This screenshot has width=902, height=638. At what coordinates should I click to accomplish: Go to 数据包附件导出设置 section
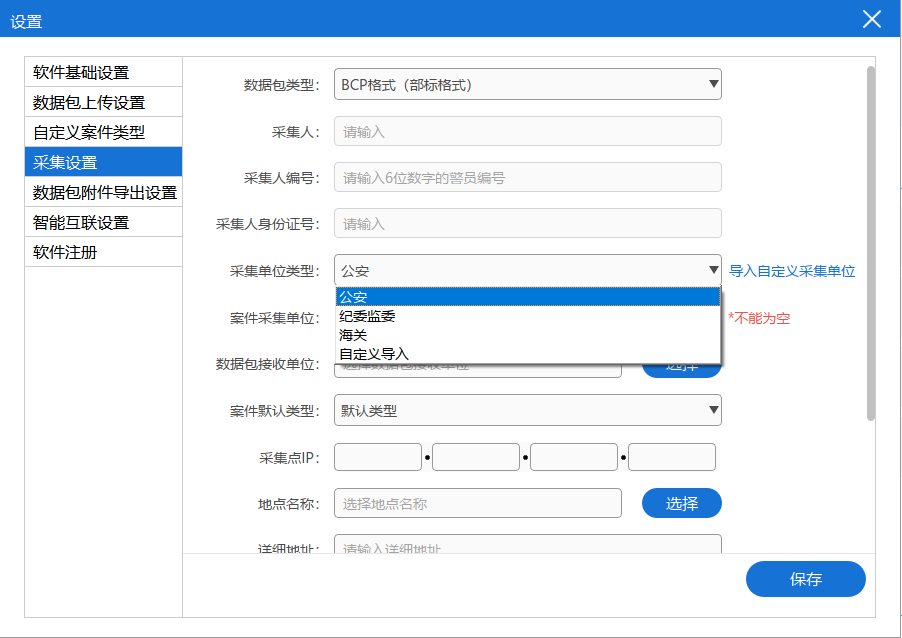[103, 192]
